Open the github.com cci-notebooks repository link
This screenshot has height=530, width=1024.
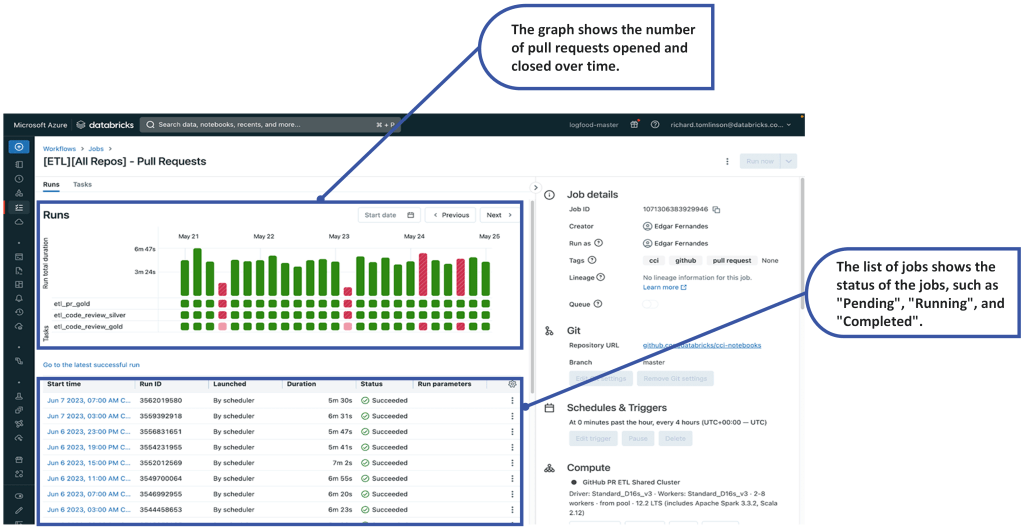click(x=701, y=345)
